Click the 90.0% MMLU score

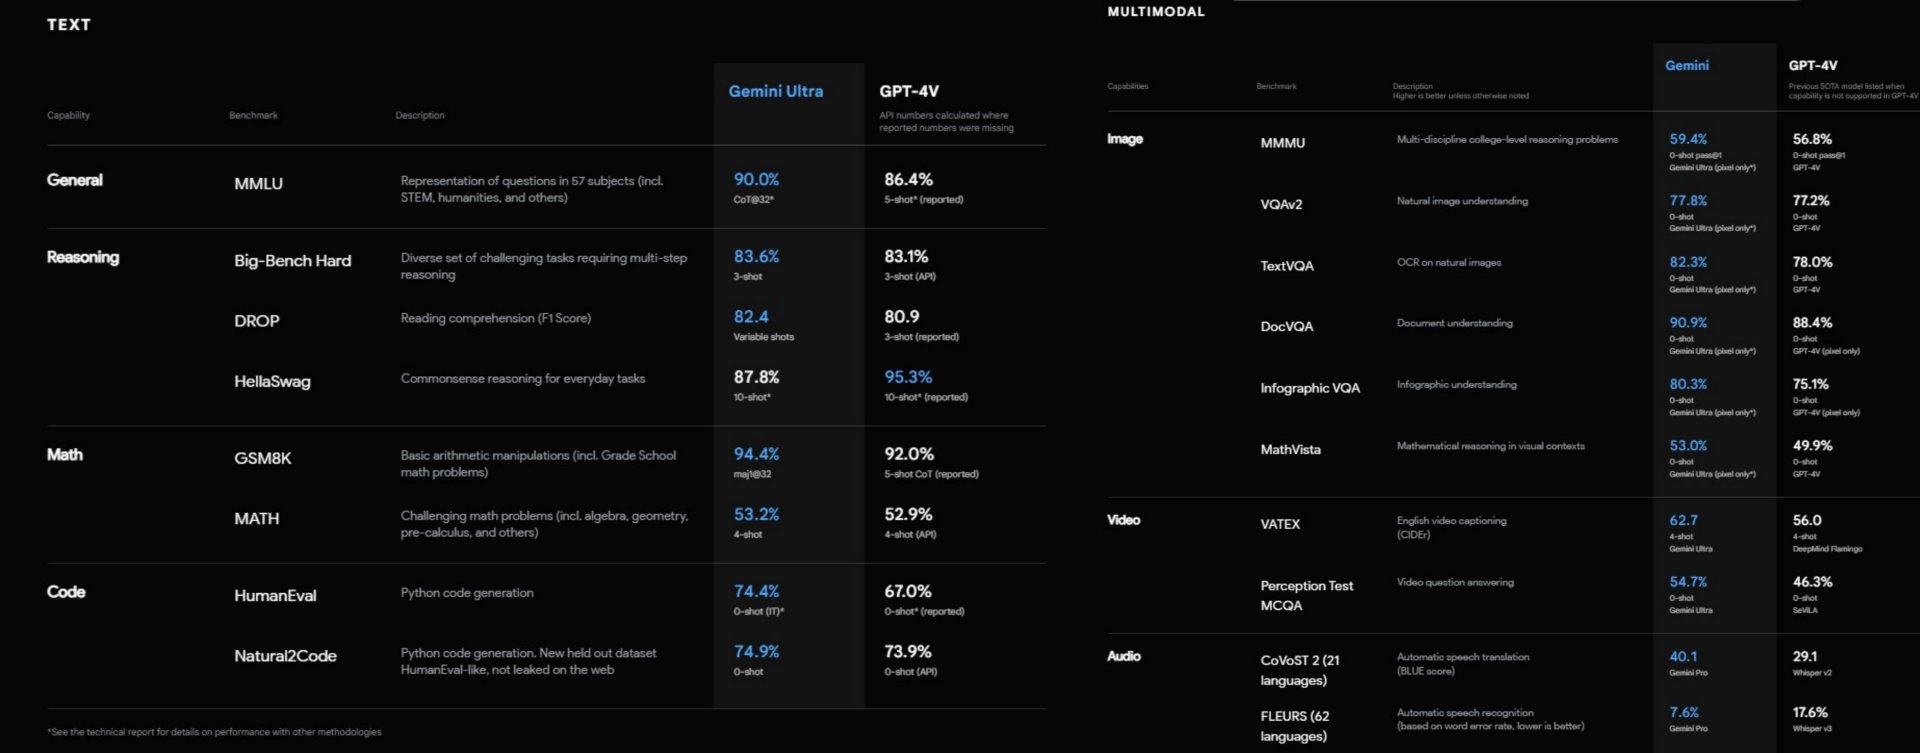click(x=756, y=180)
